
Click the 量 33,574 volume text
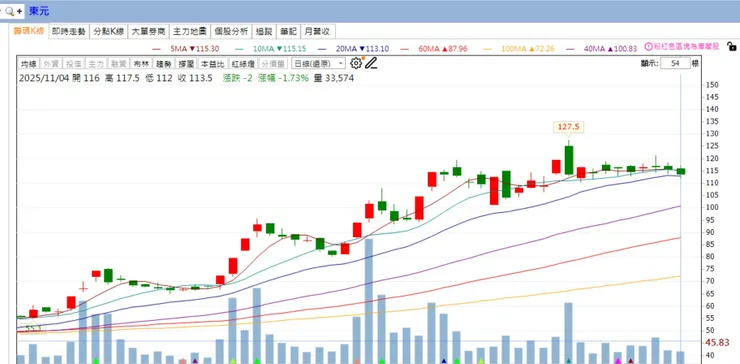333,78
